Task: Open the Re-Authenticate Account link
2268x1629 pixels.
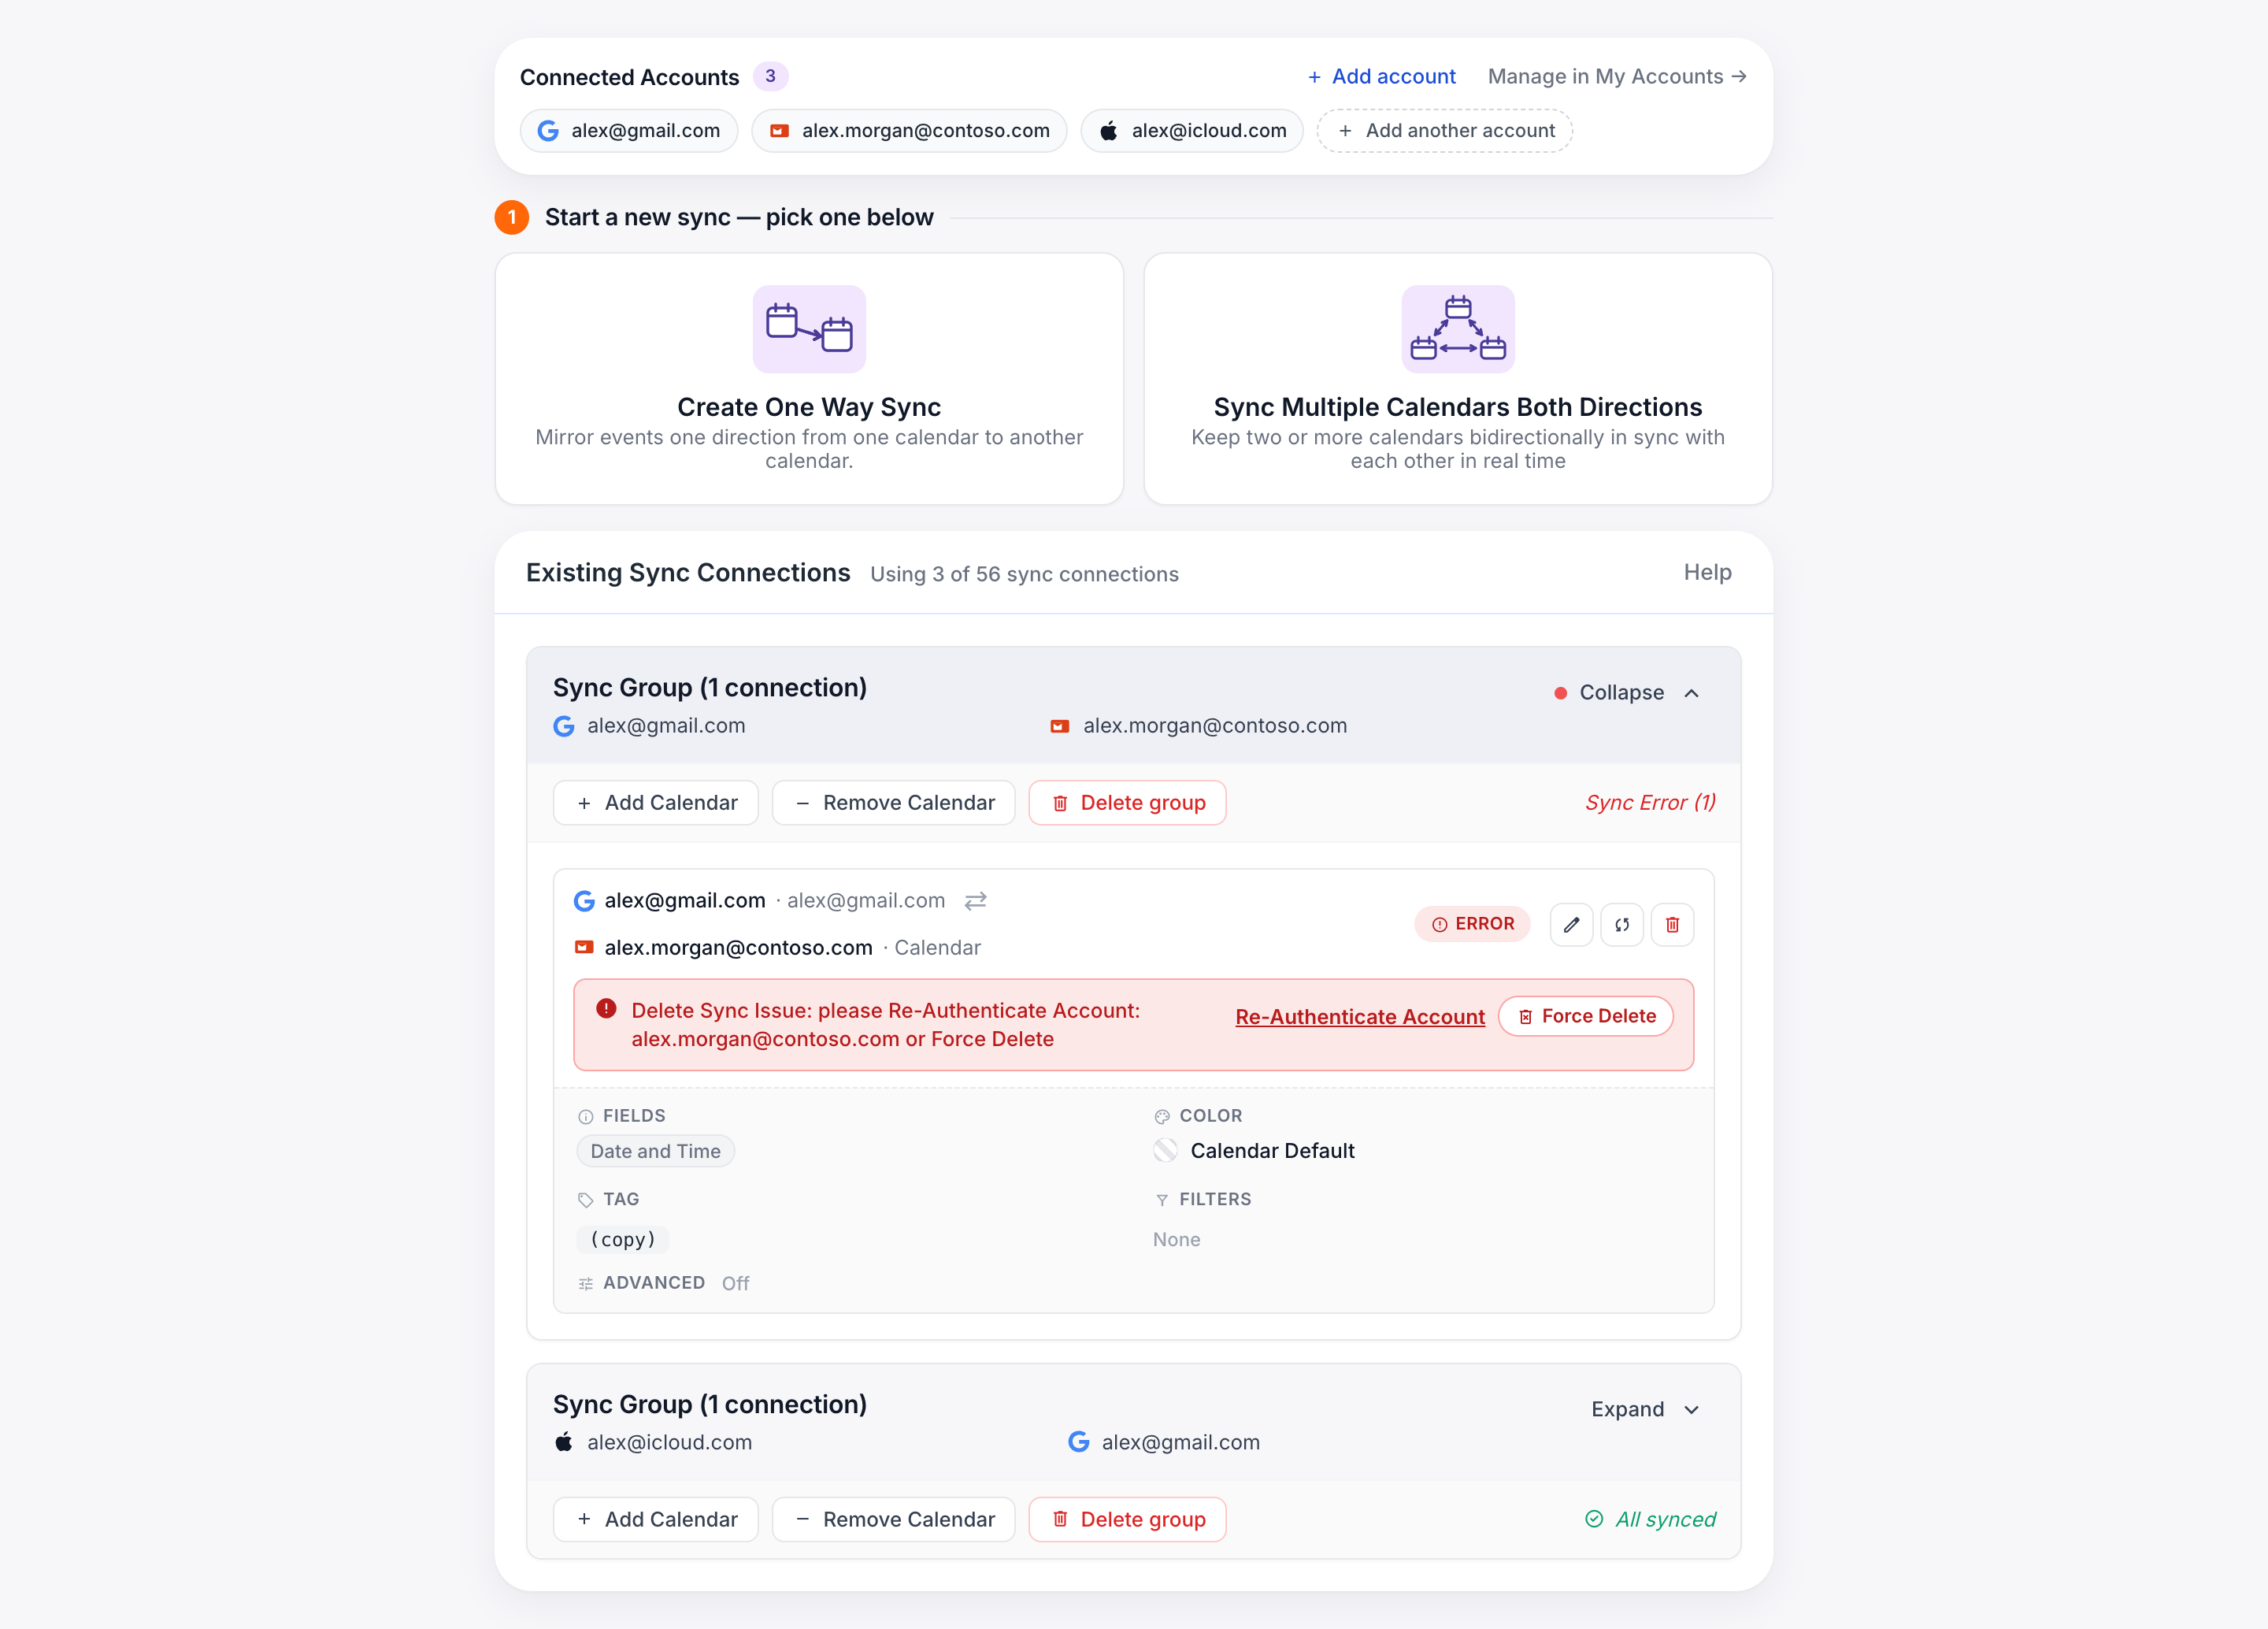Action: click(x=1360, y=1017)
